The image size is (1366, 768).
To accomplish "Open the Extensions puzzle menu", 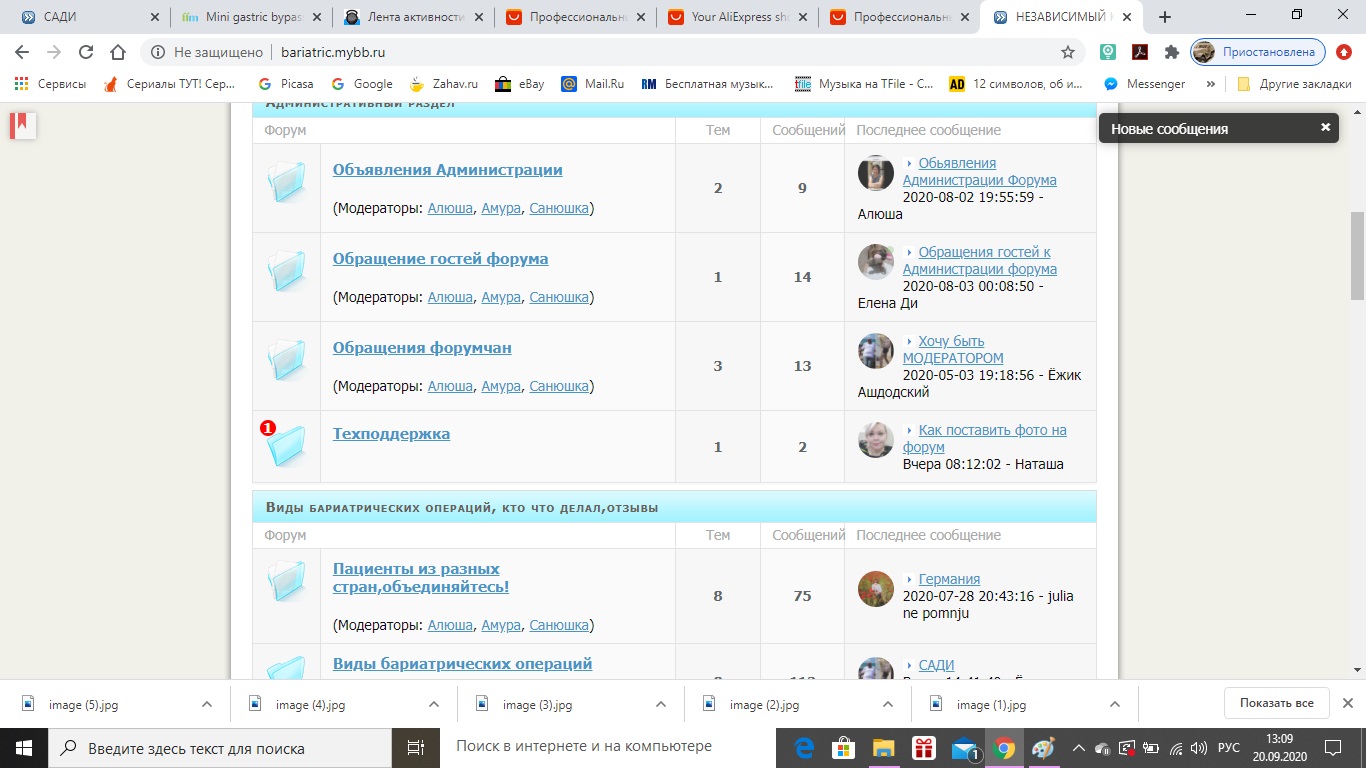I will (1172, 52).
